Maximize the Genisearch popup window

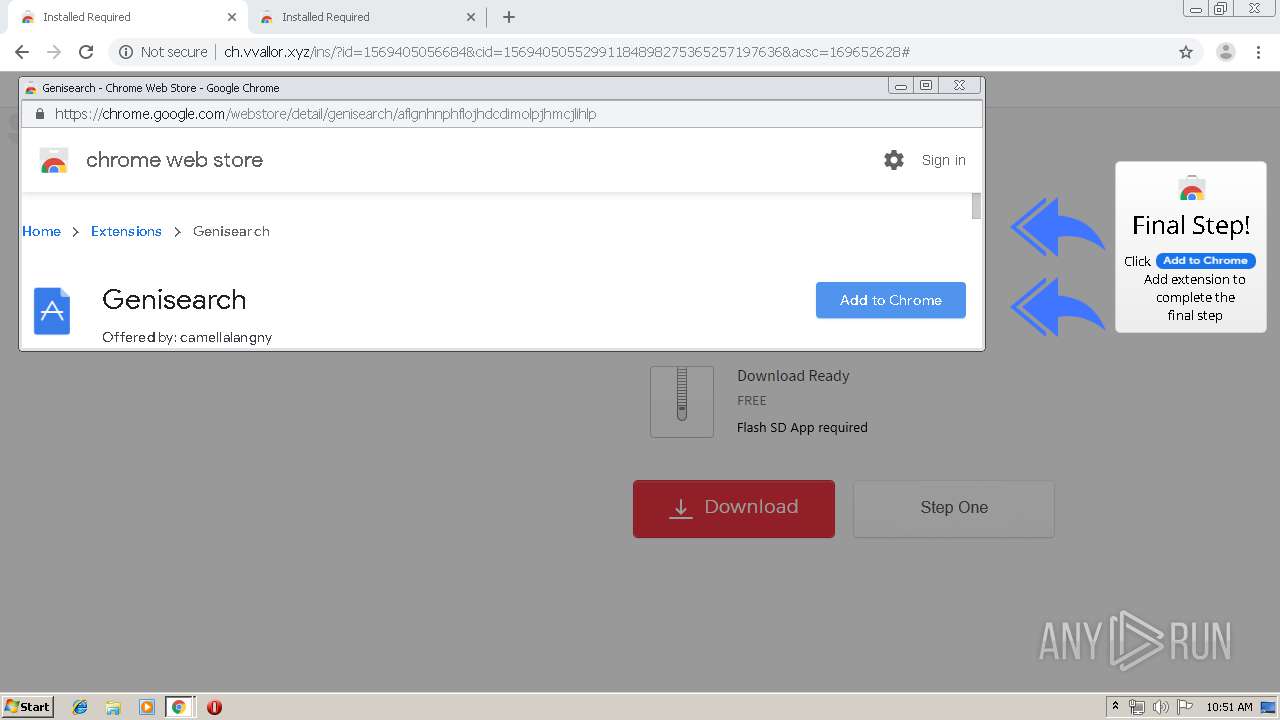[x=926, y=86]
